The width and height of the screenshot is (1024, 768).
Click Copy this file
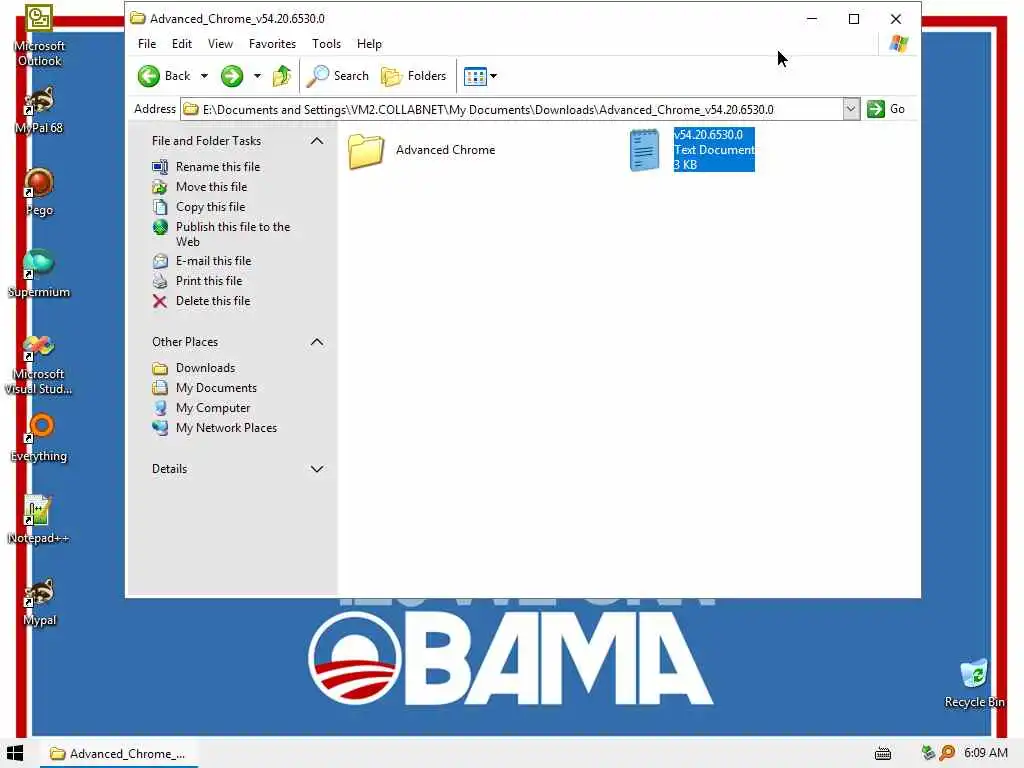[x=210, y=207]
